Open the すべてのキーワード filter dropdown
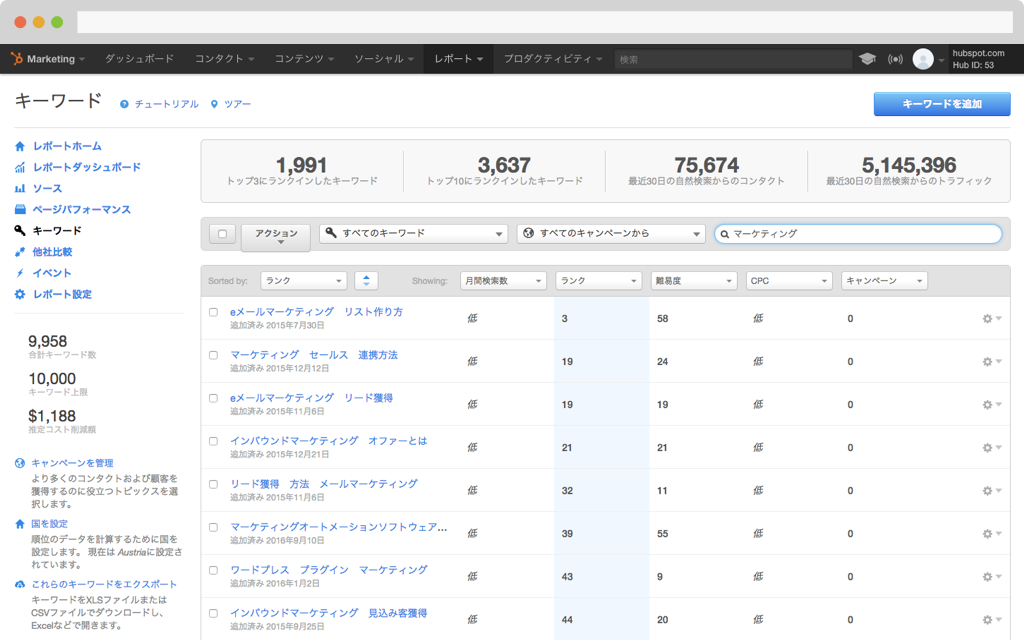 tap(413, 234)
